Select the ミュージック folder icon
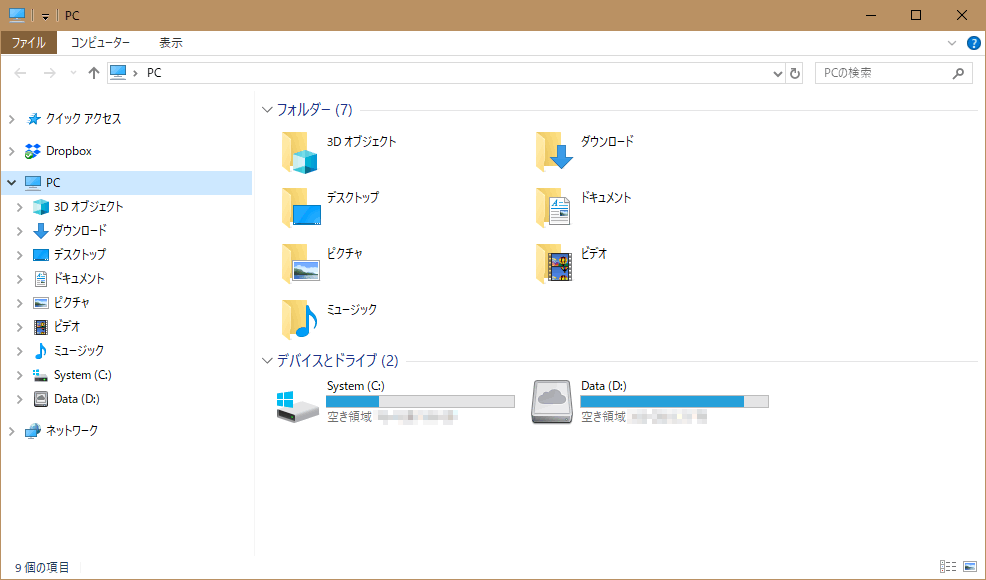Viewport: 986px width, 580px height. point(300,320)
